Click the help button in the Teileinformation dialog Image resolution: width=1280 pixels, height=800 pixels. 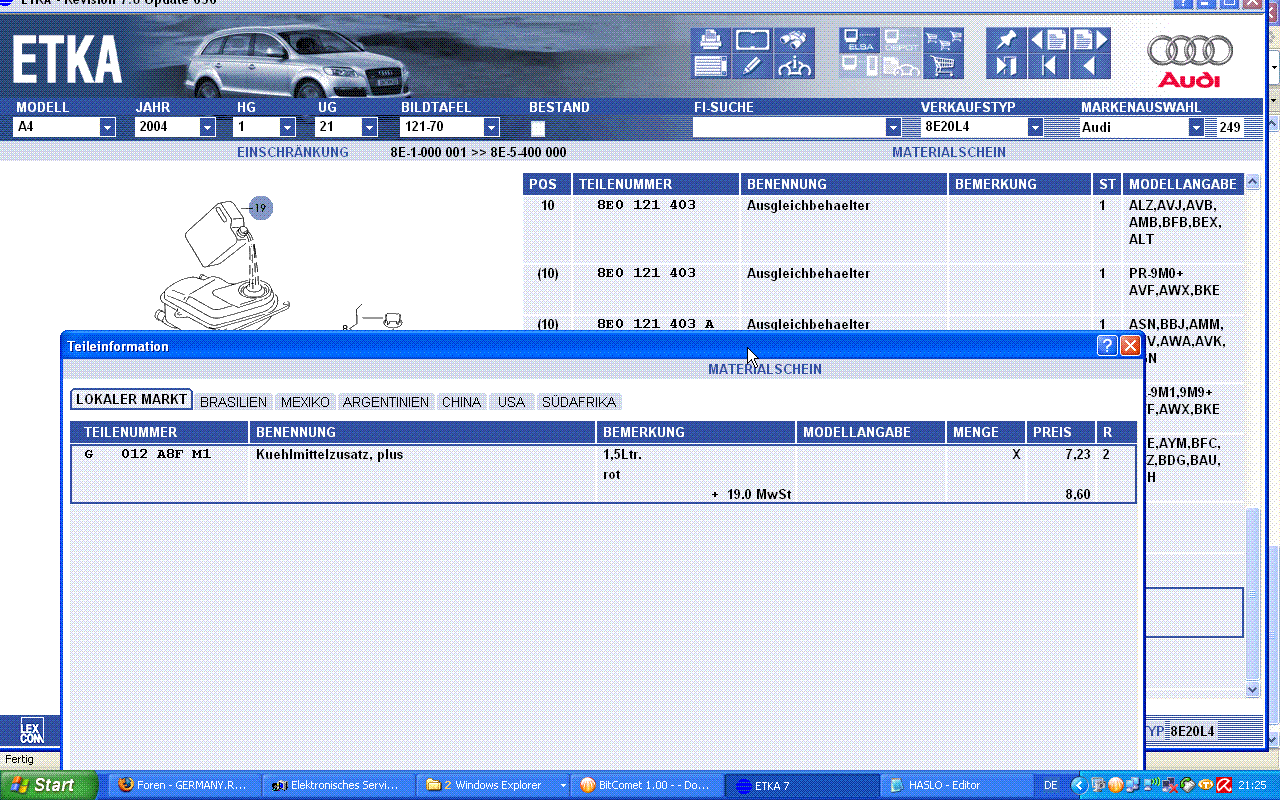pos(1107,346)
